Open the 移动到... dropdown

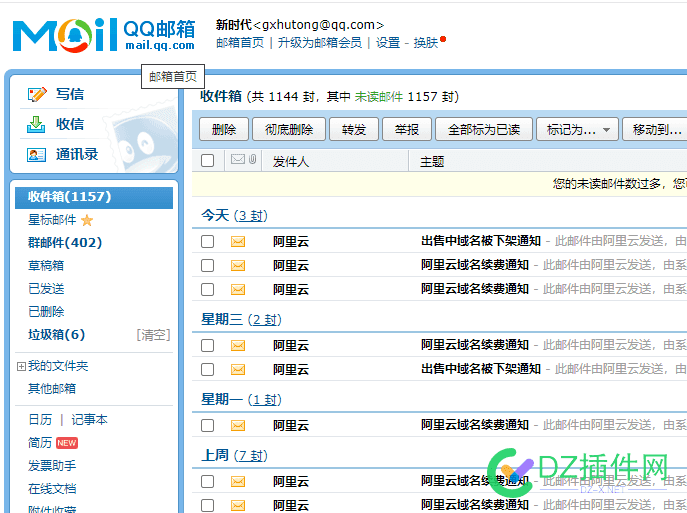tap(655, 129)
